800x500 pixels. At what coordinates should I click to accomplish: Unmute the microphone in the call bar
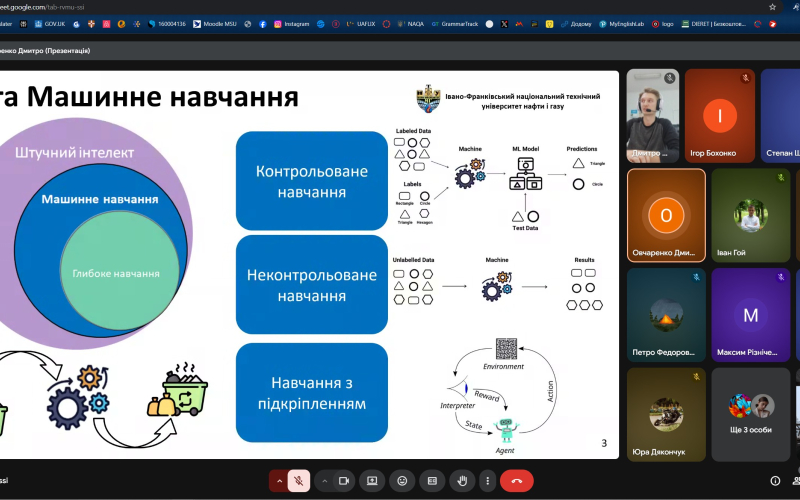[x=299, y=481]
